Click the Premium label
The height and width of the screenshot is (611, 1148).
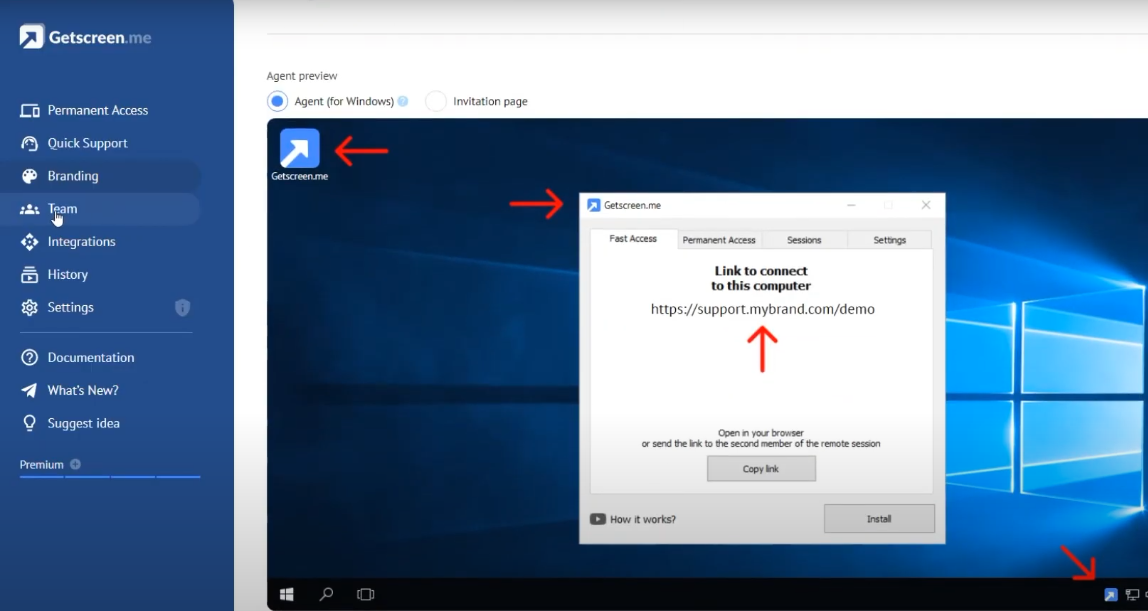click(x=42, y=465)
